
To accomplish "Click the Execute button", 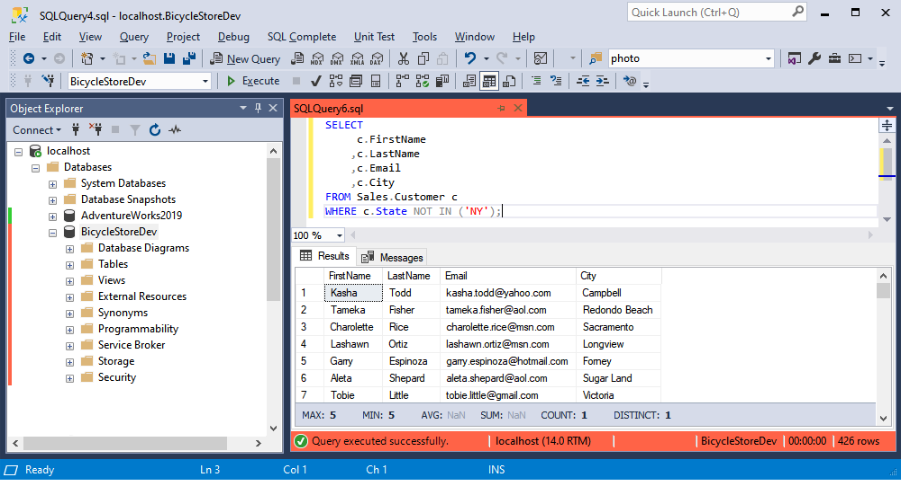I will pos(253,81).
